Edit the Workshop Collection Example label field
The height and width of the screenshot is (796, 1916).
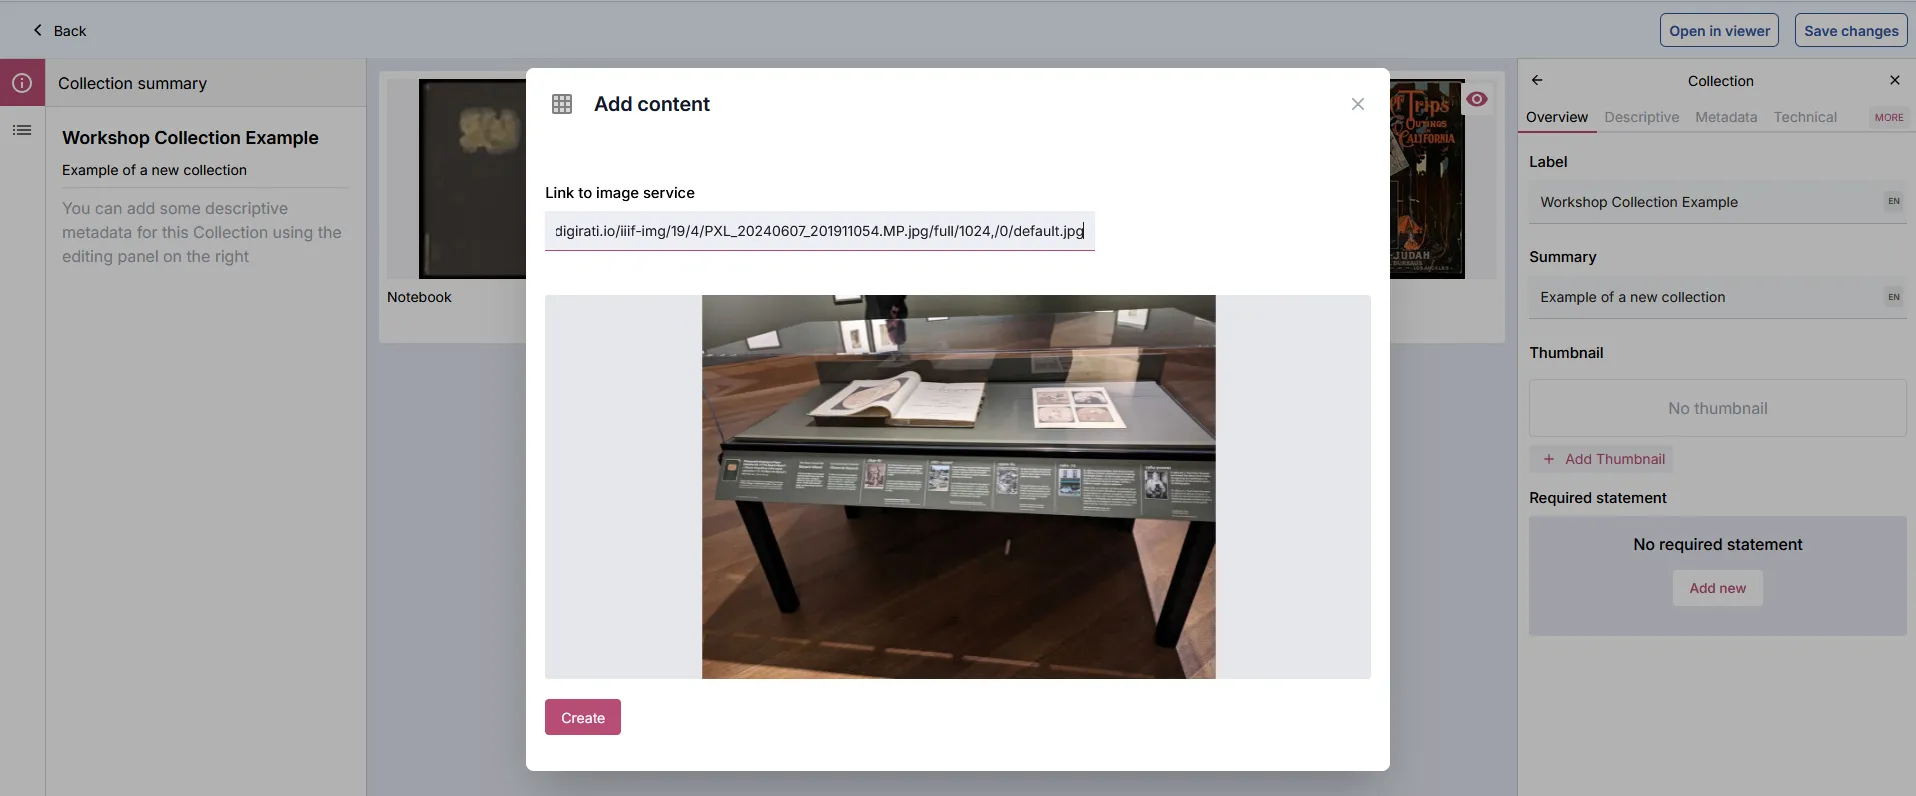1716,202
